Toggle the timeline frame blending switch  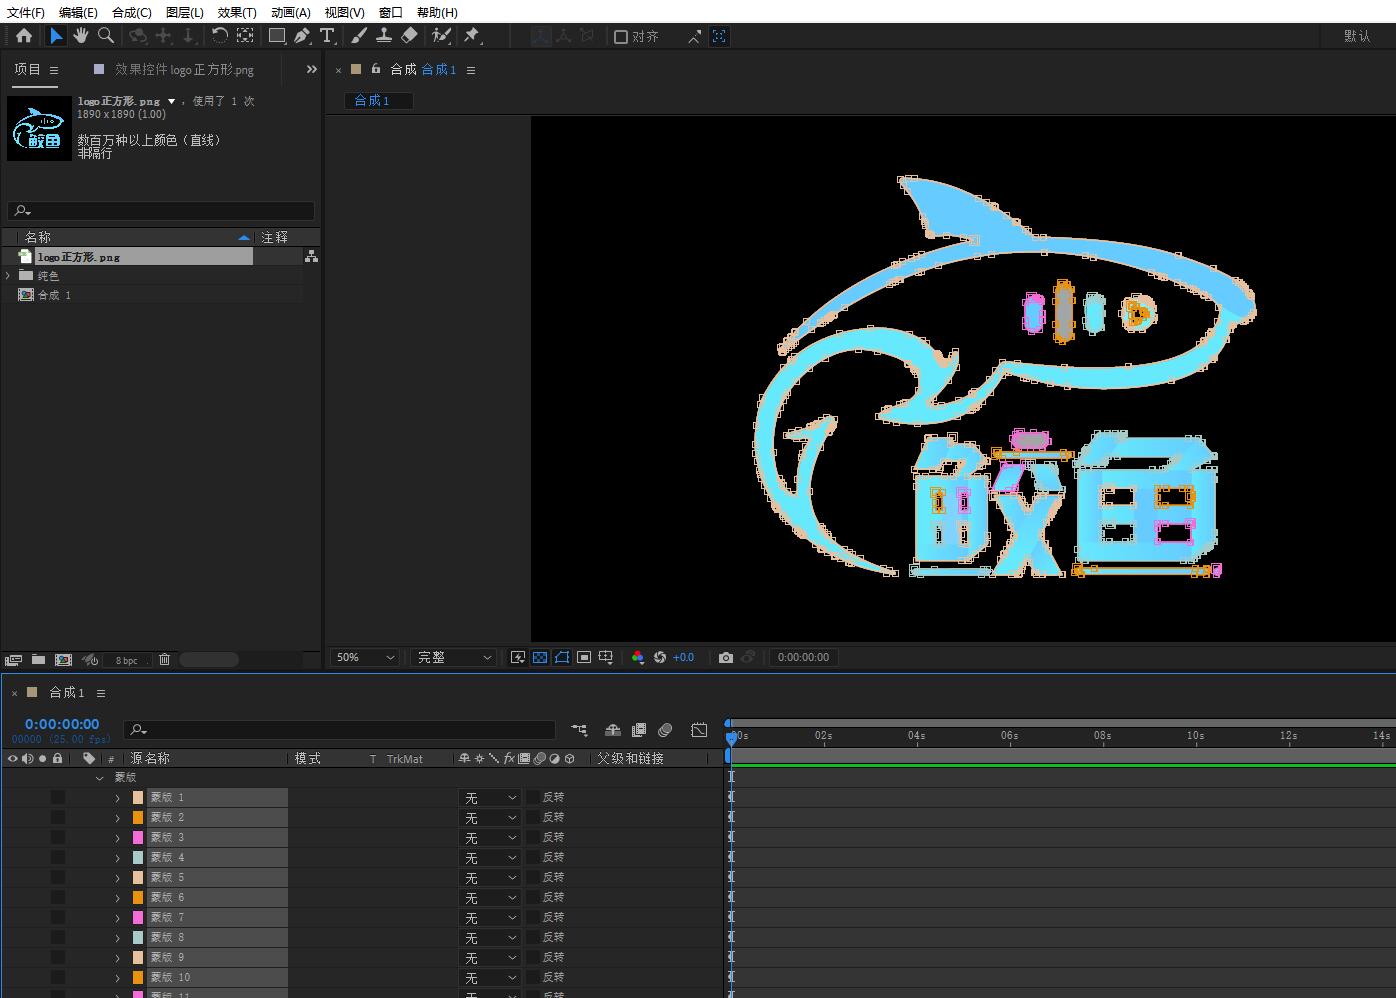[639, 730]
